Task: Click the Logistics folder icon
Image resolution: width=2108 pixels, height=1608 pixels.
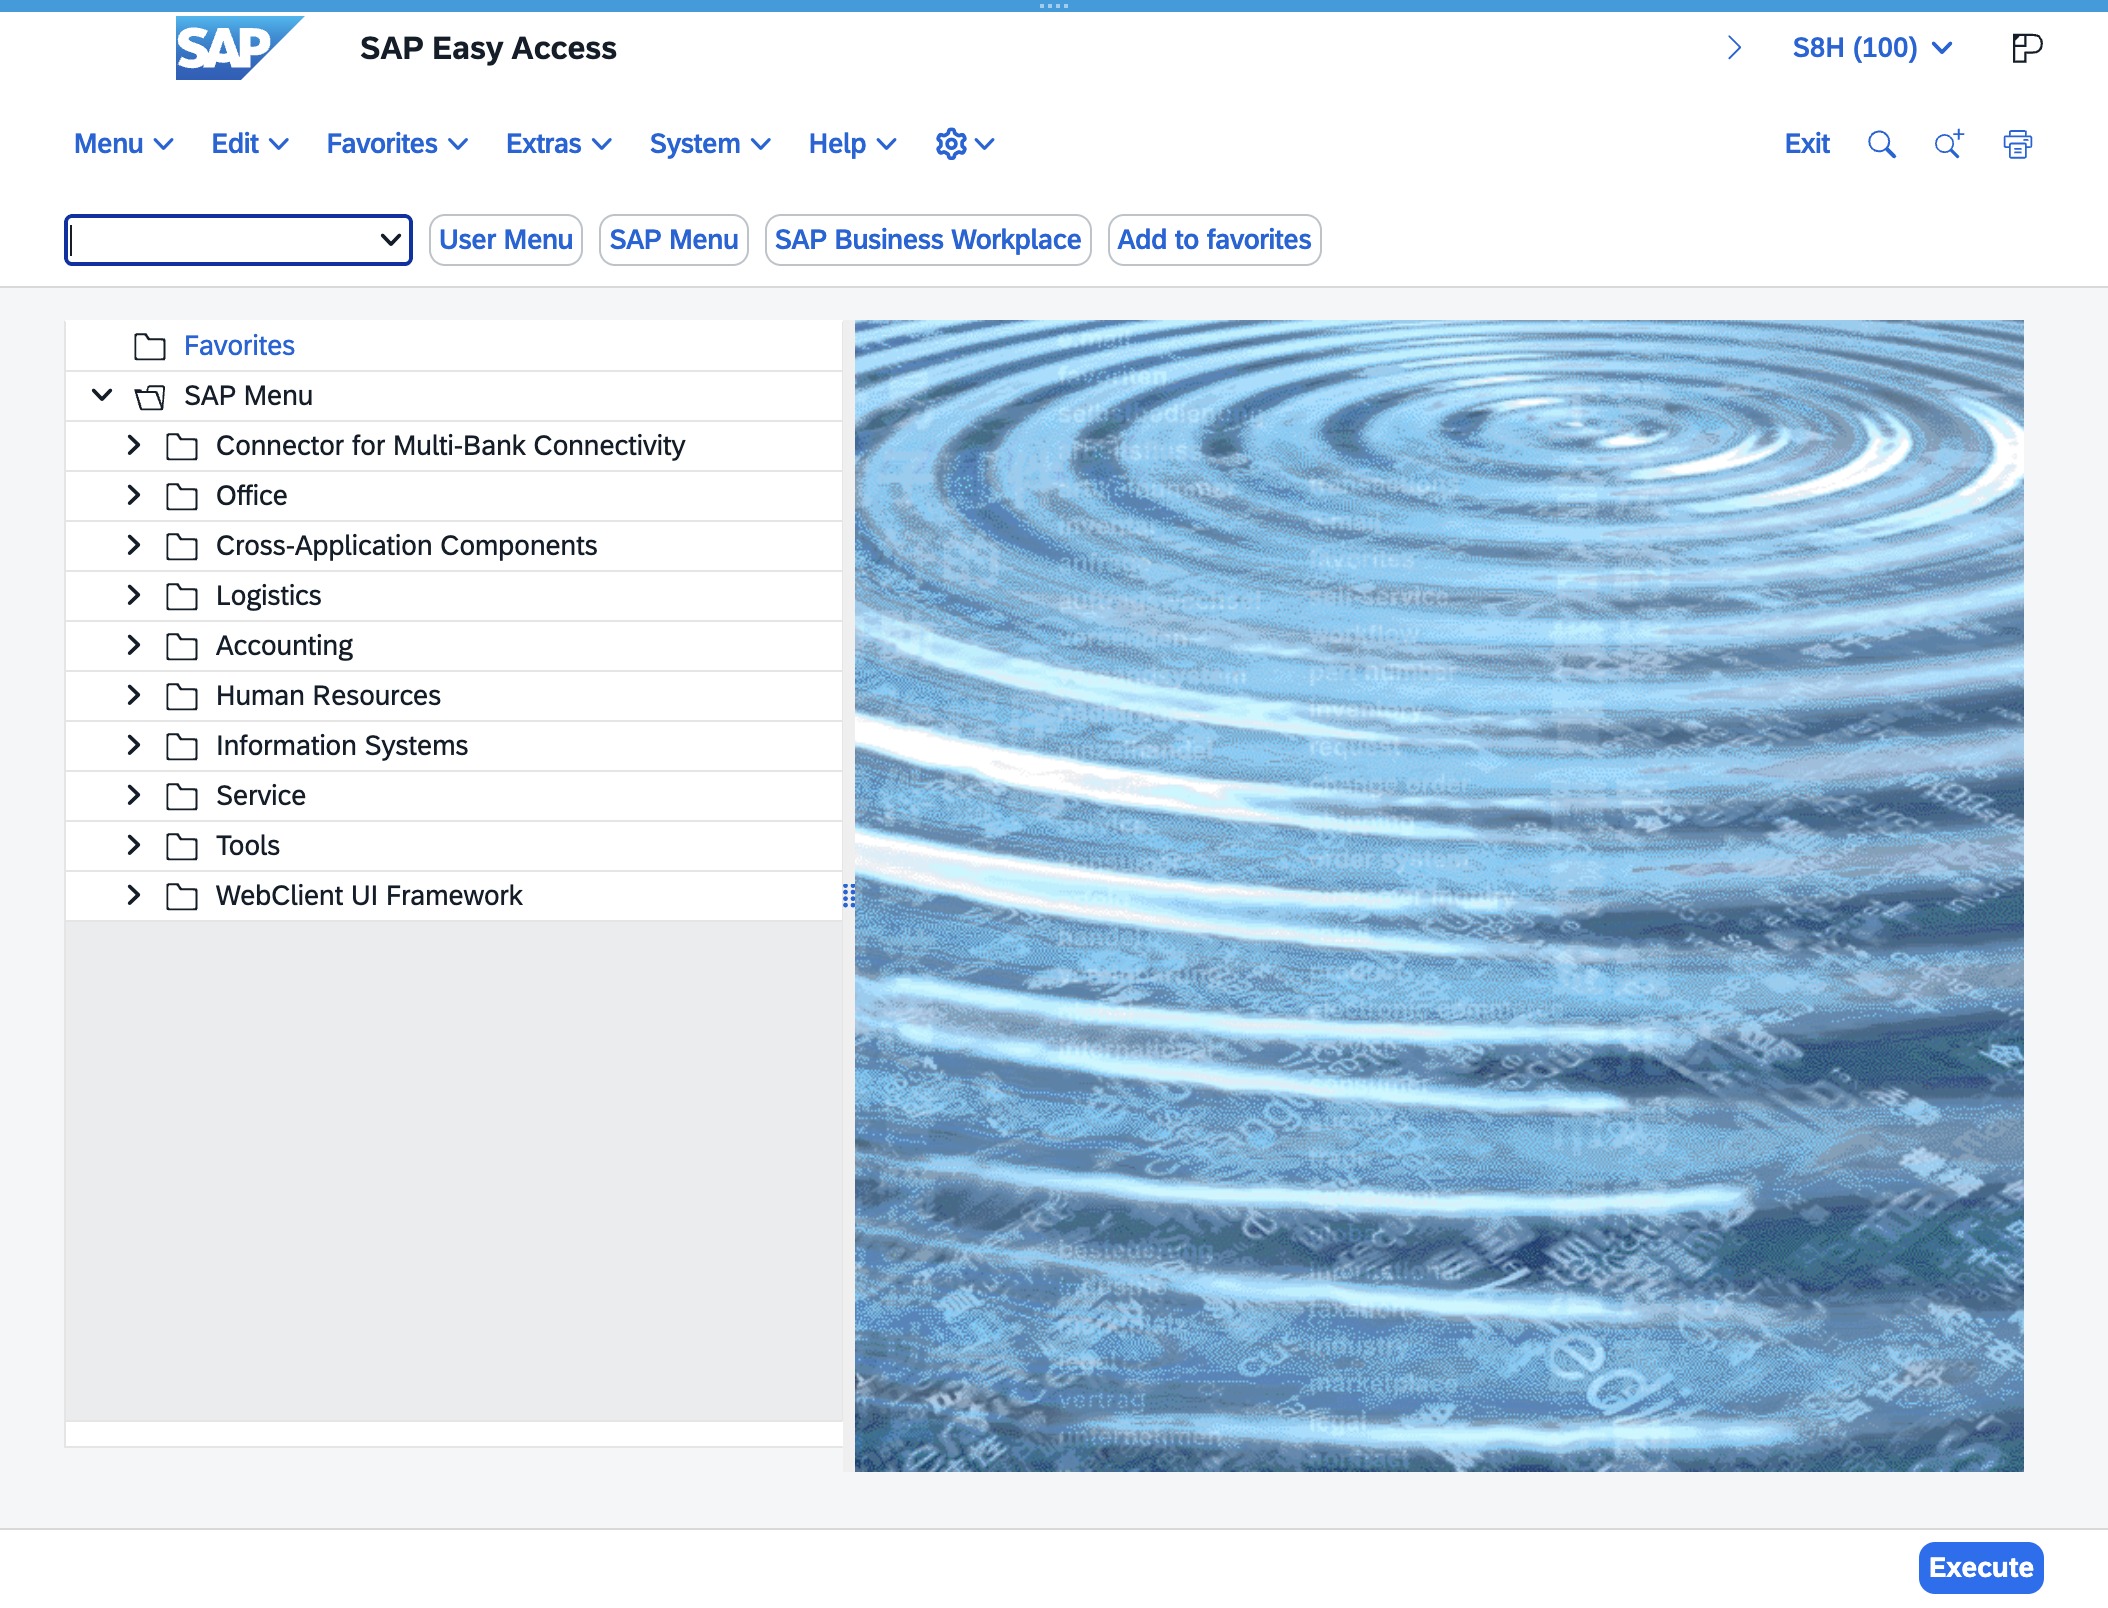Action: click(182, 596)
